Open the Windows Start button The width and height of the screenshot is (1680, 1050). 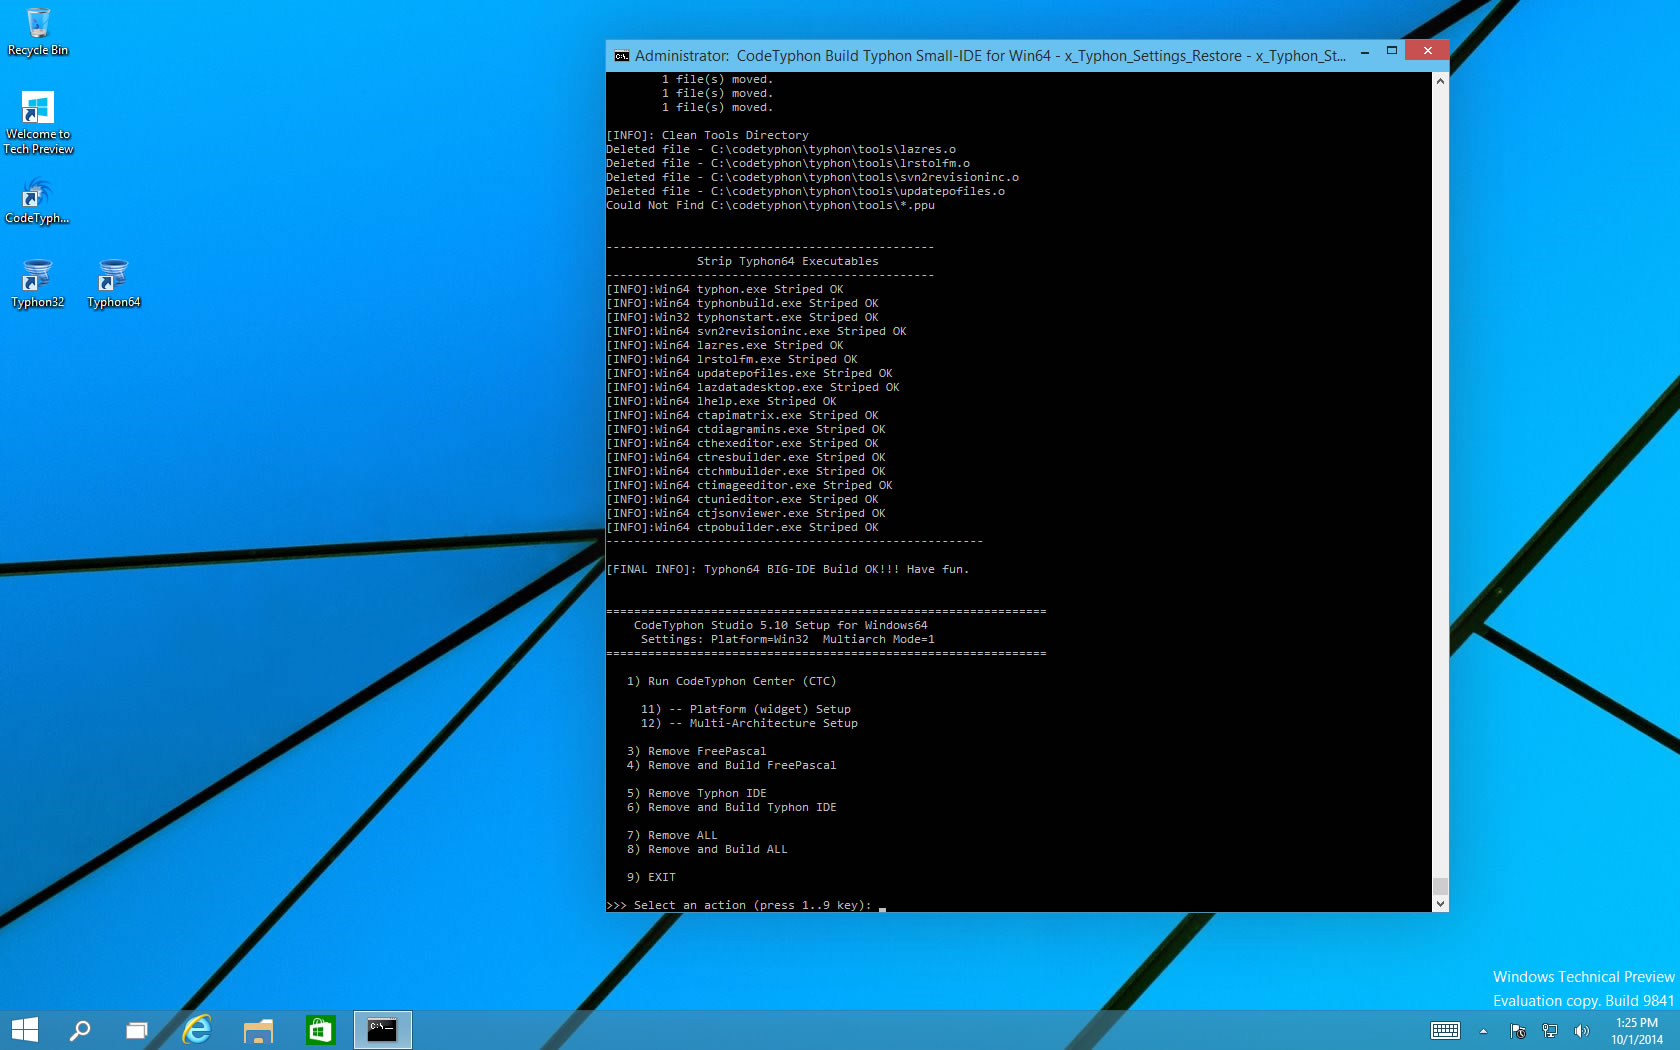coord(24,1030)
